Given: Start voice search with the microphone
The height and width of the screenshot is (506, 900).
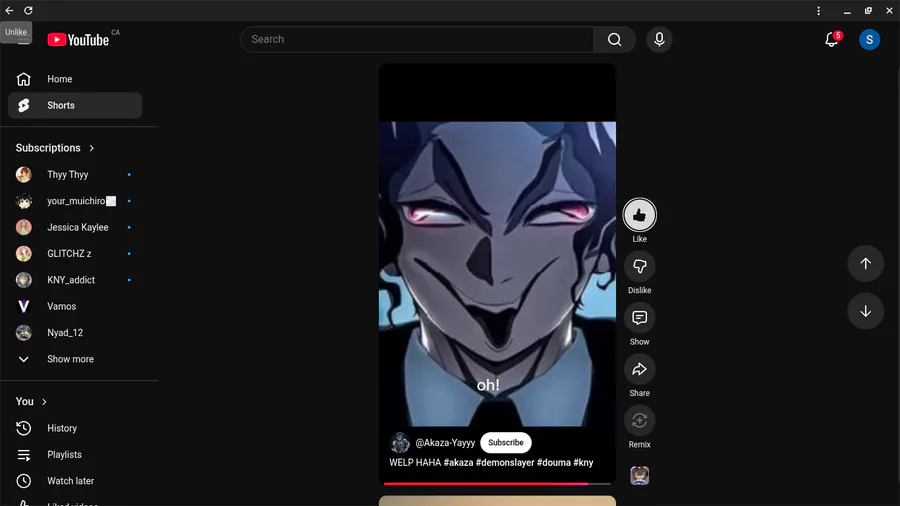Looking at the screenshot, I should click(x=659, y=40).
